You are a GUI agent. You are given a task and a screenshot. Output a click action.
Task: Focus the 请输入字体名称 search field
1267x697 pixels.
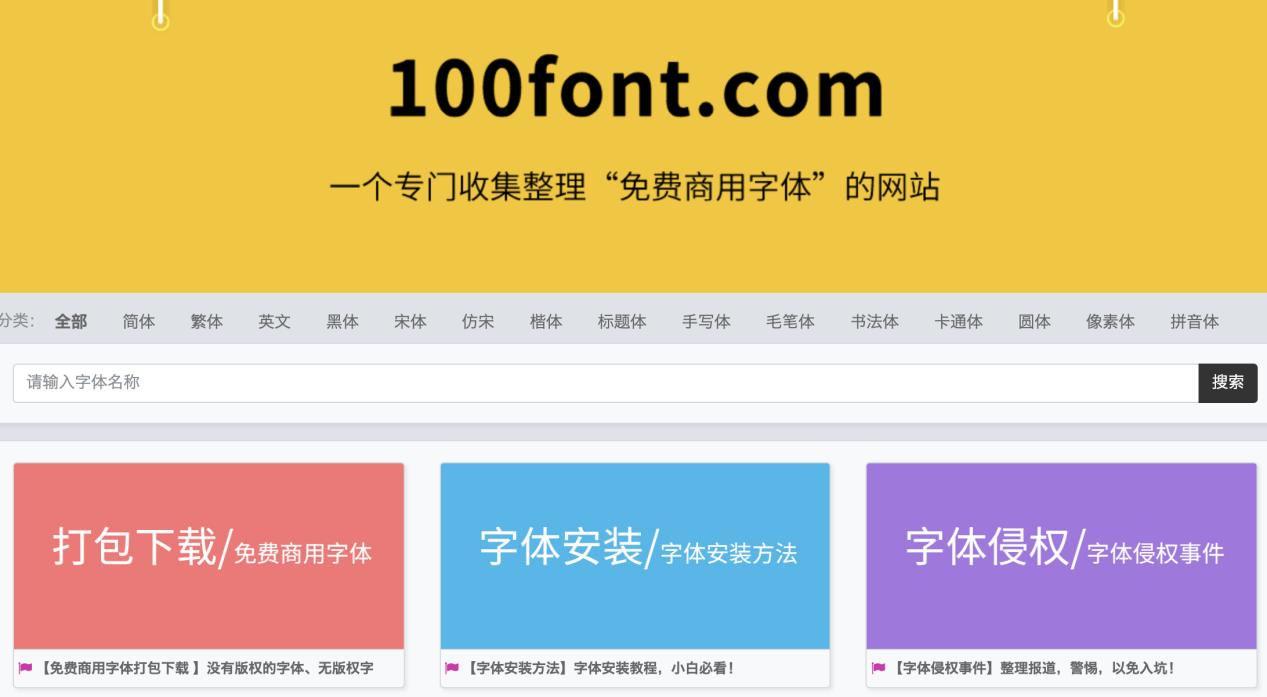pyautogui.click(x=605, y=382)
